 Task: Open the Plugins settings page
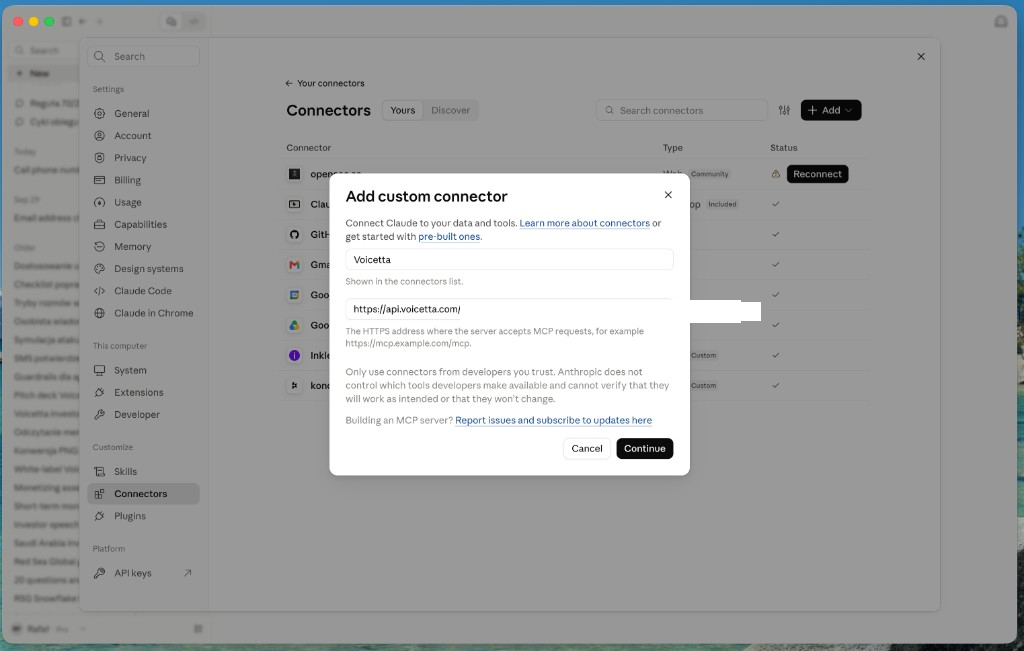(143, 516)
